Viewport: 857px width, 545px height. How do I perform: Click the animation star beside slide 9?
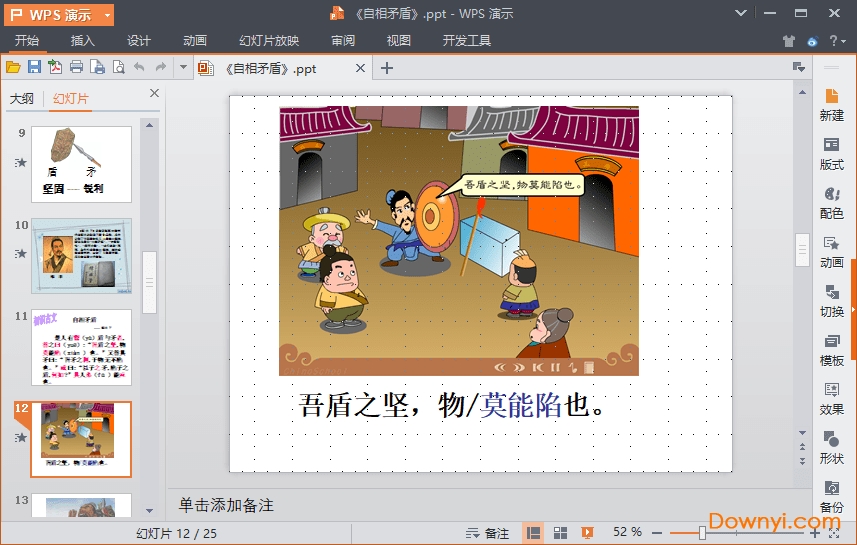(x=21, y=162)
